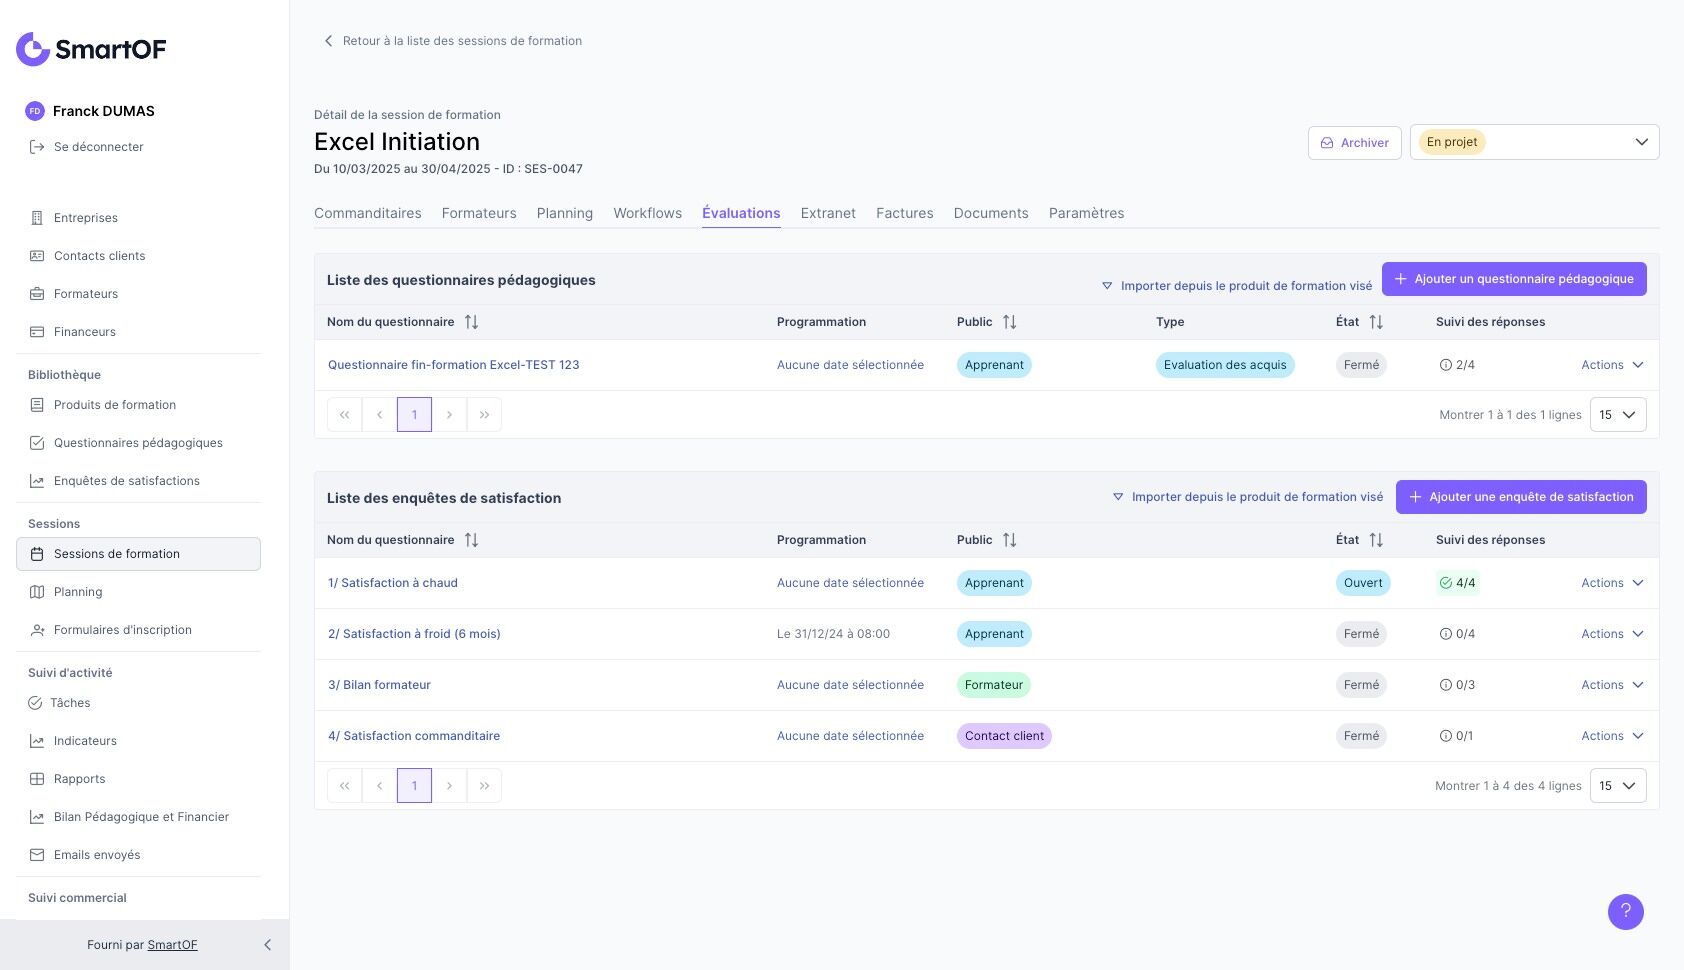Open the Paramètres tab
The image size is (1684, 970).
[x=1087, y=213]
